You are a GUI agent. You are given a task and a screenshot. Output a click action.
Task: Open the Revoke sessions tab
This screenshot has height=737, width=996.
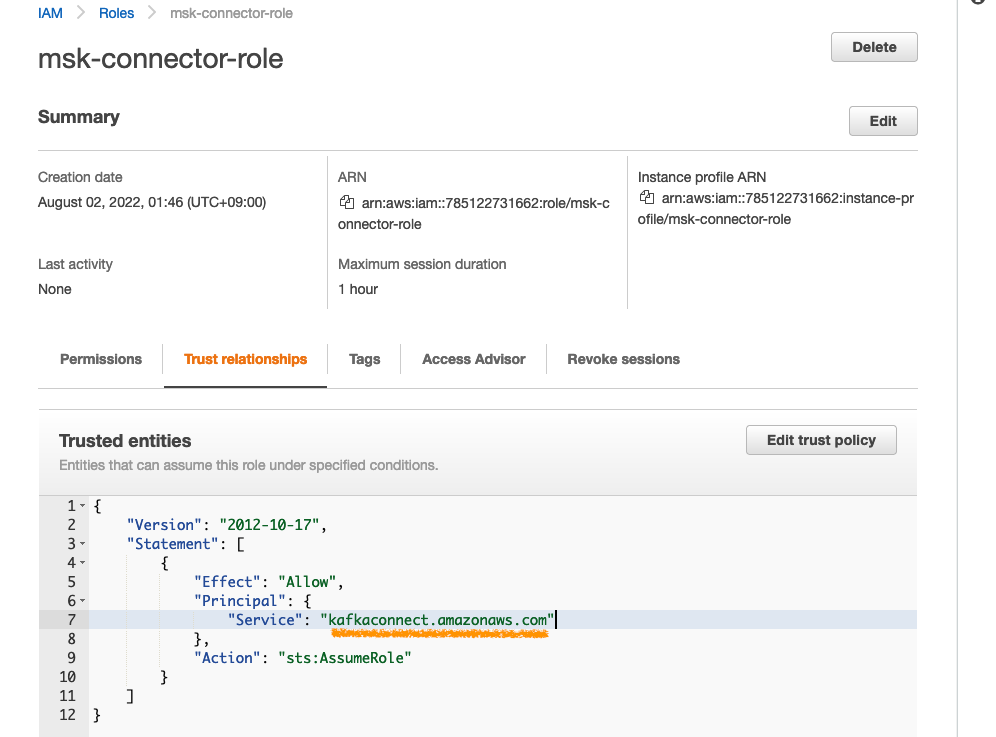coord(623,359)
